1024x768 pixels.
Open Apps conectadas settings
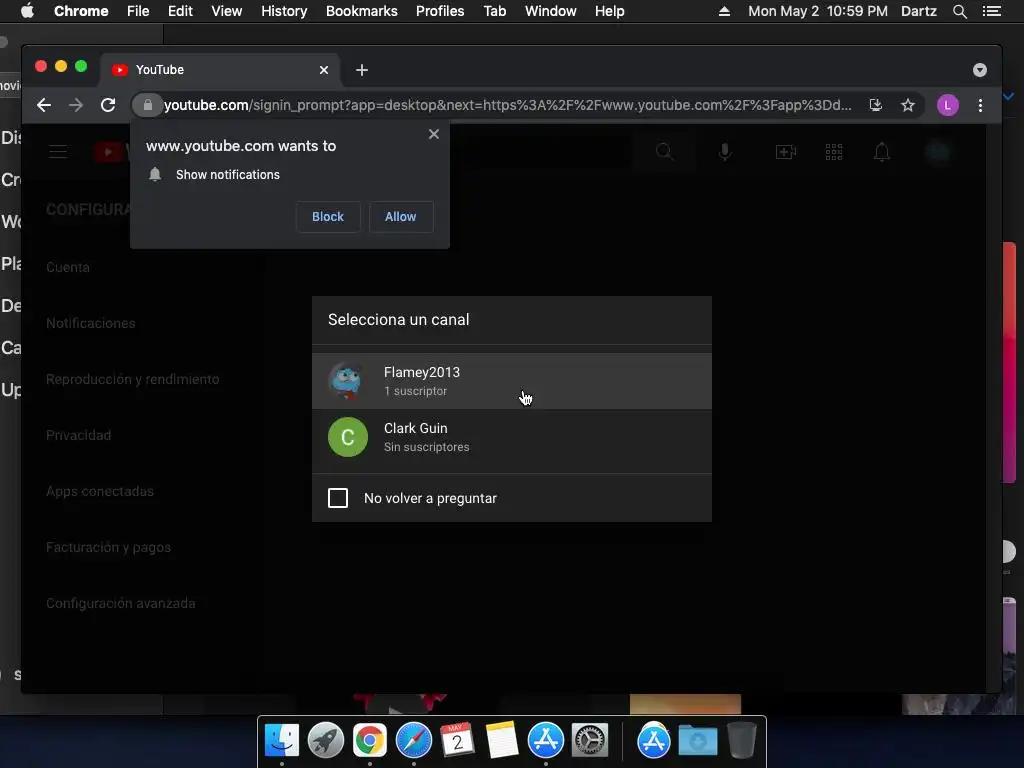click(x=100, y=491)
